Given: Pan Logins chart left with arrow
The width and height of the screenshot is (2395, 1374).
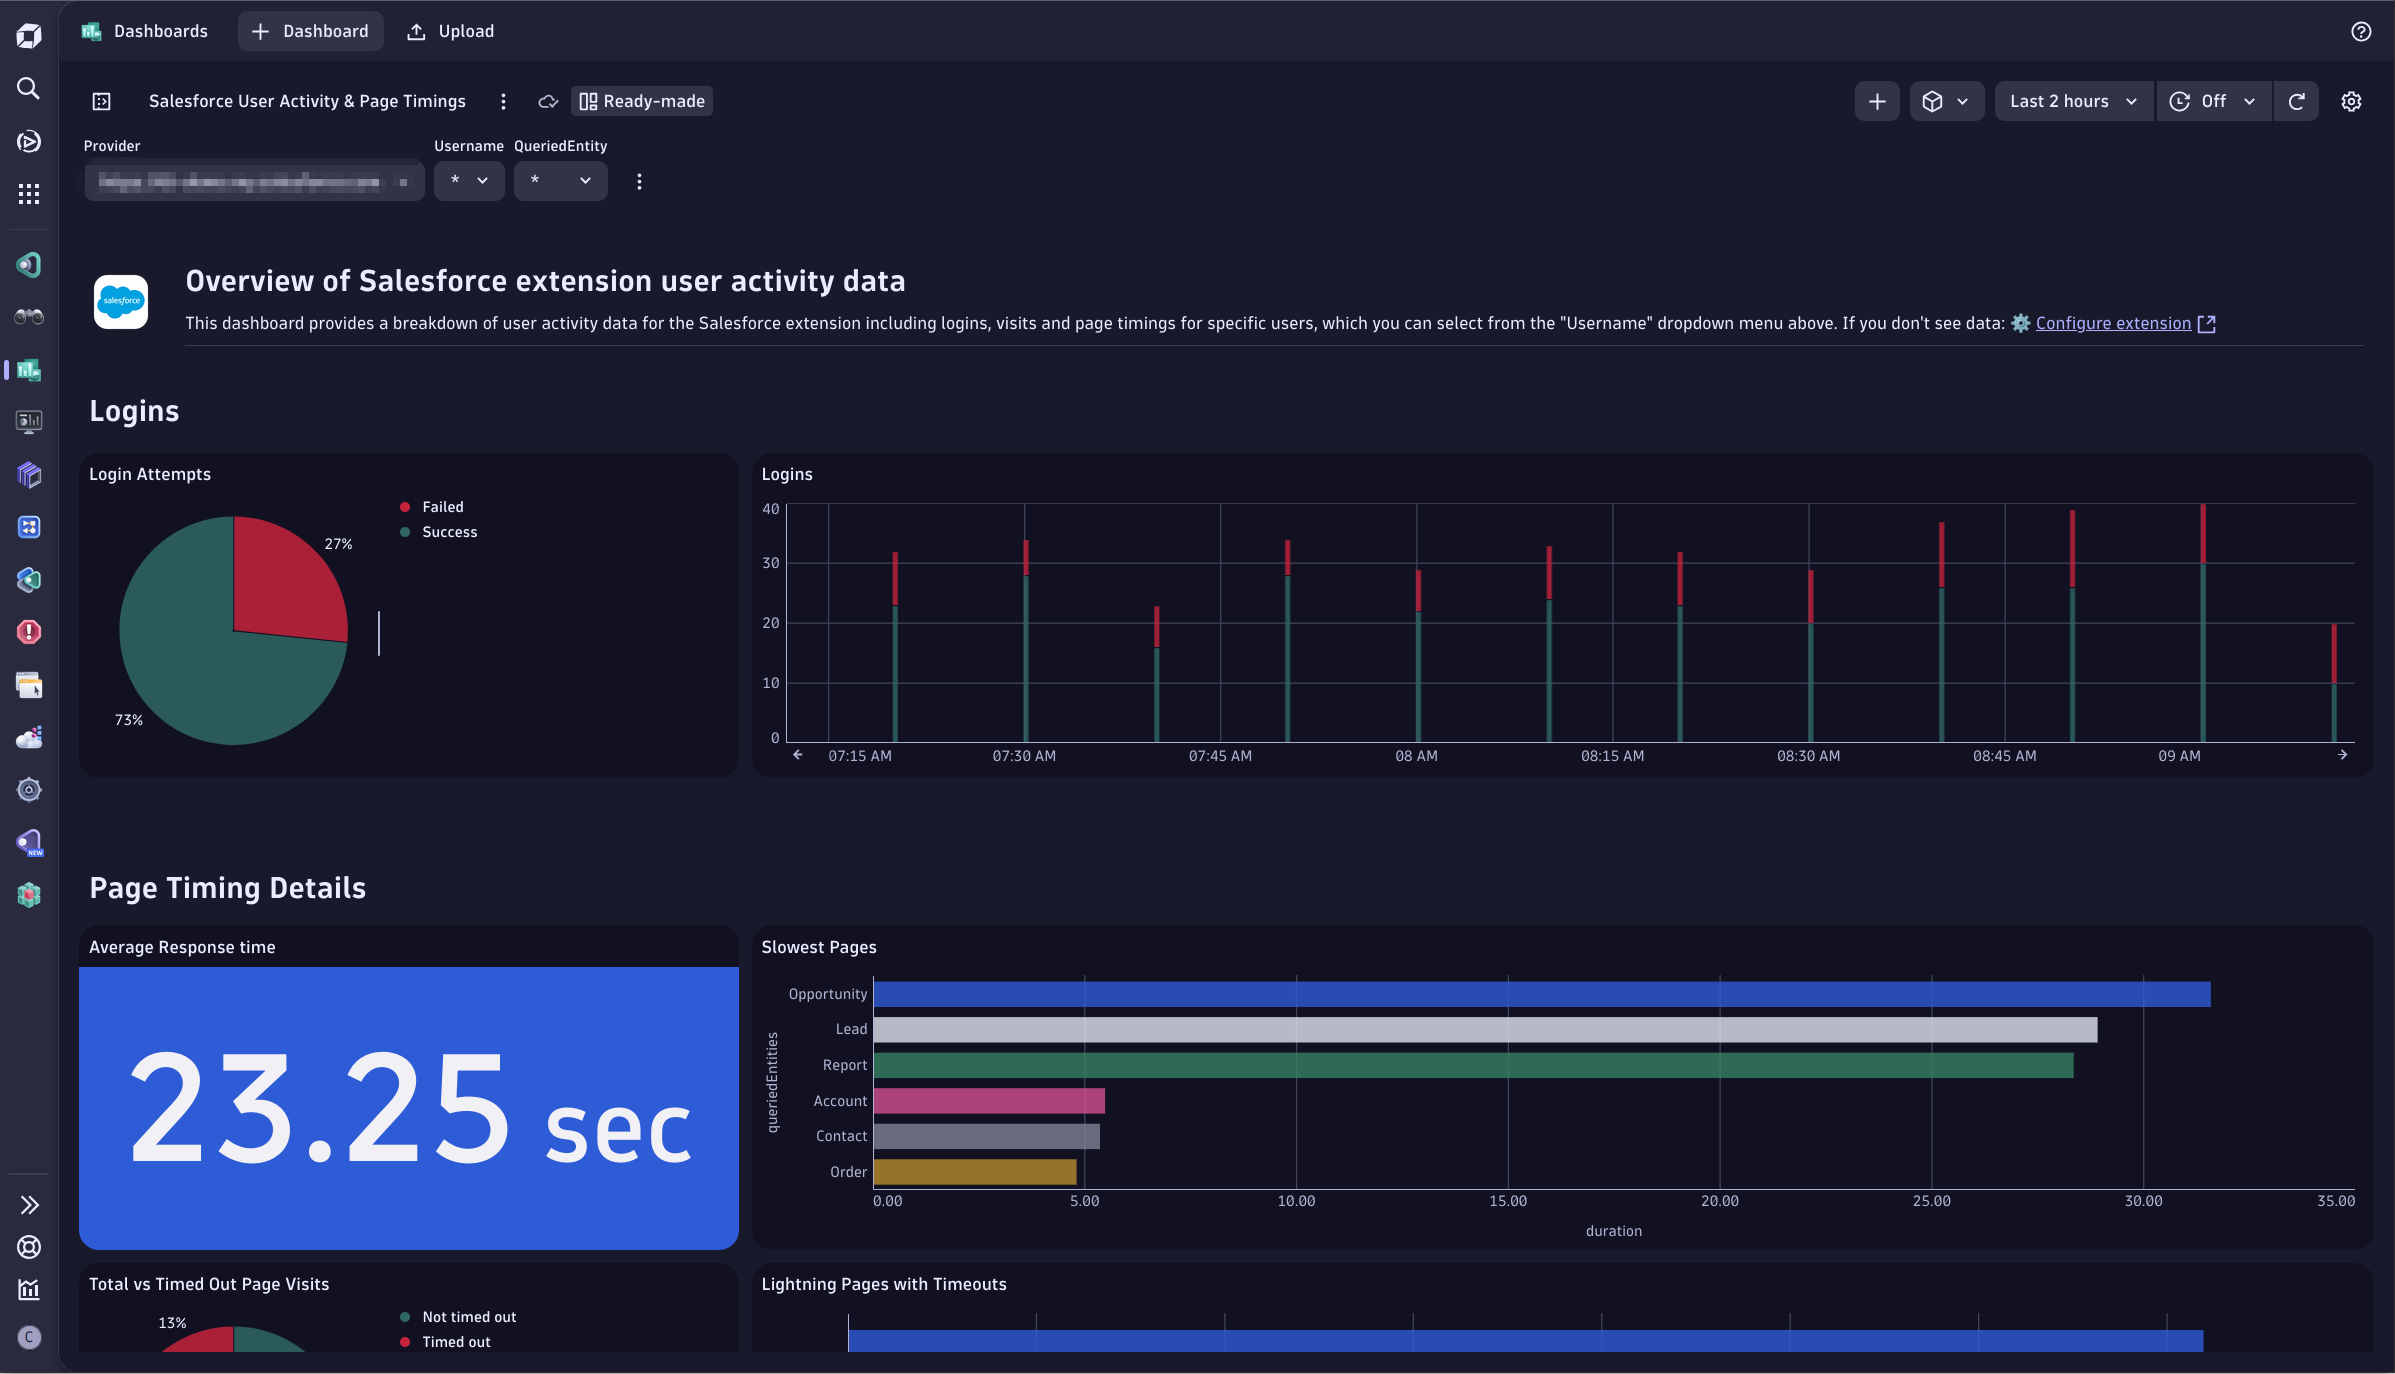Looking at the screenshot, I should tap(797, 755).
